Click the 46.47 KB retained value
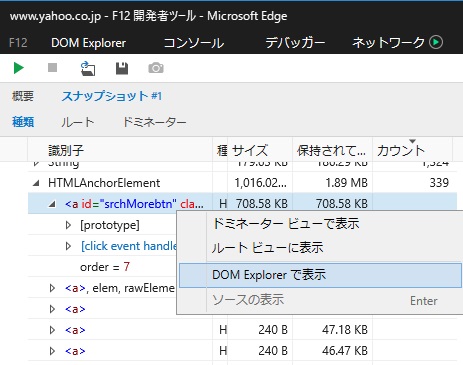Viewport: 463px width, 365px height. [x=345, y=351]
